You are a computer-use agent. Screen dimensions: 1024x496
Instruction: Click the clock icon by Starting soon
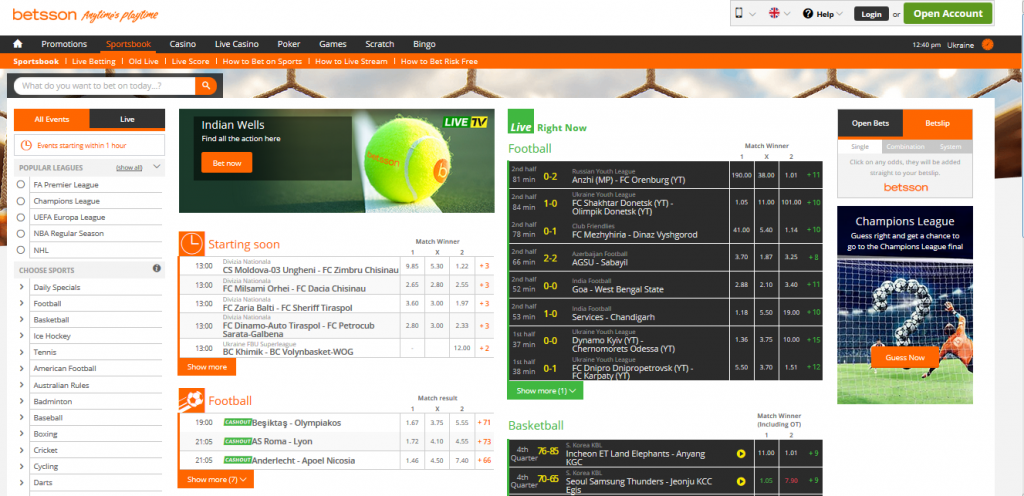pos(191,243)
